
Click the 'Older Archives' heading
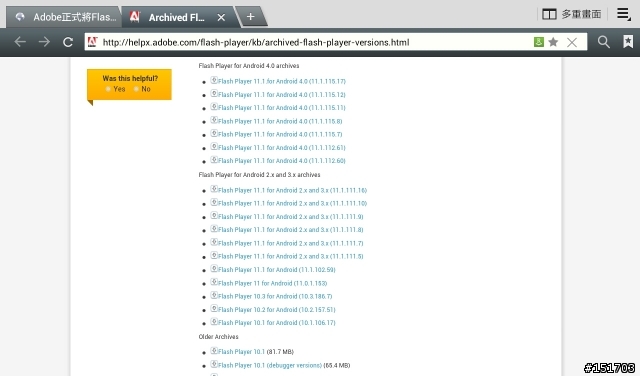218,337
